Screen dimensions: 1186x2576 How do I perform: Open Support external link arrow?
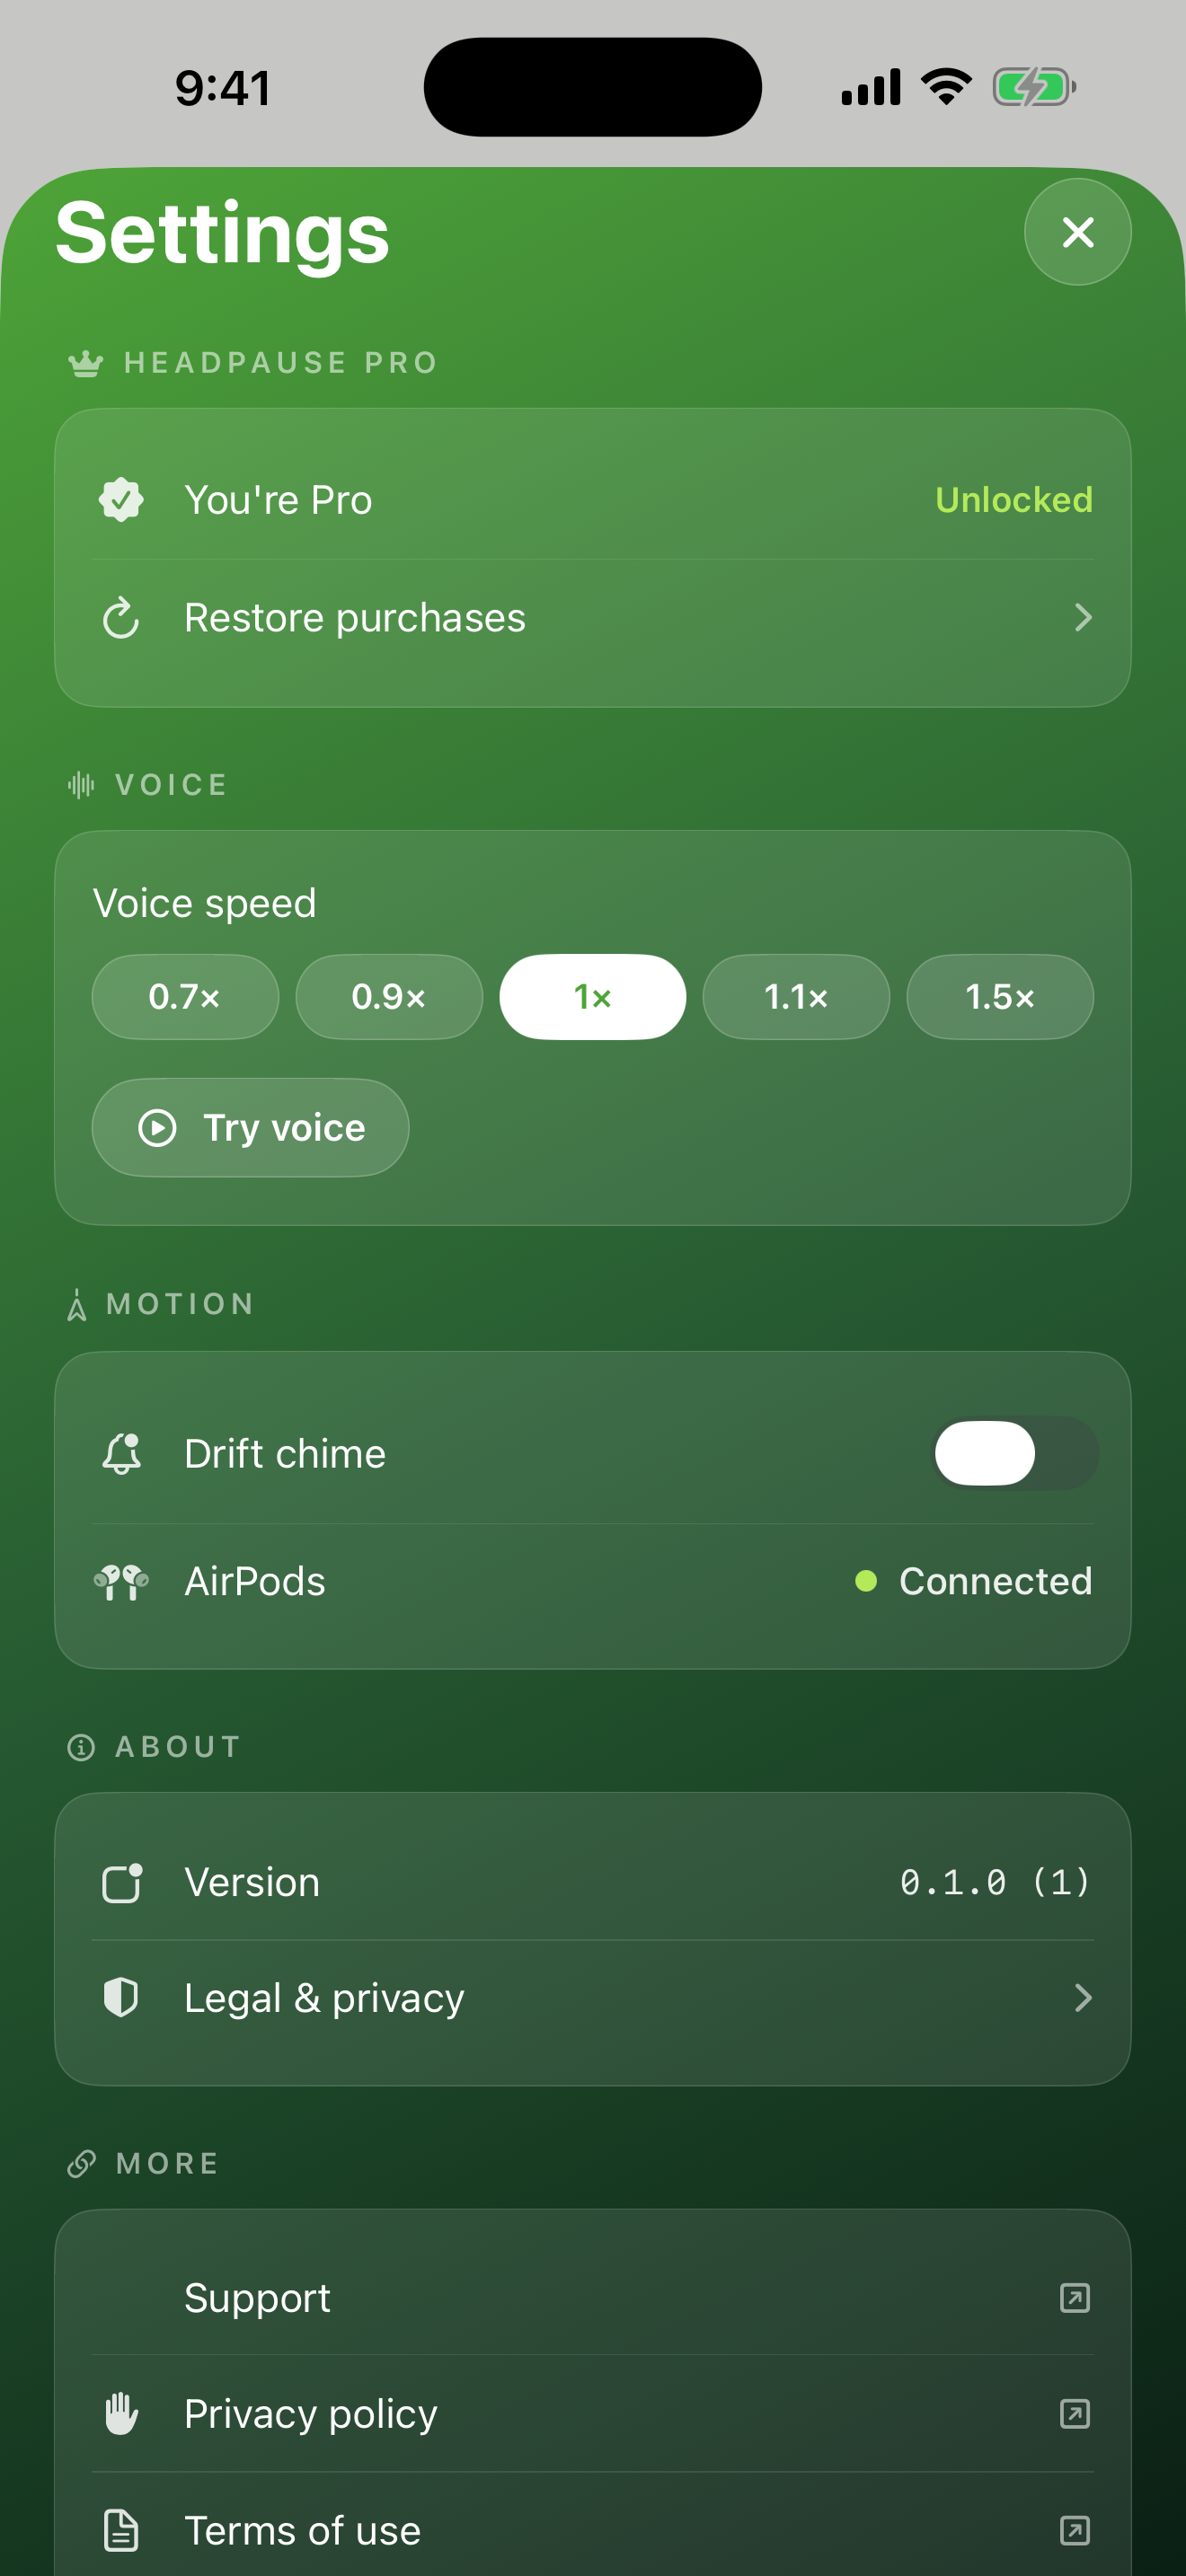[x=1074, y=2298]
